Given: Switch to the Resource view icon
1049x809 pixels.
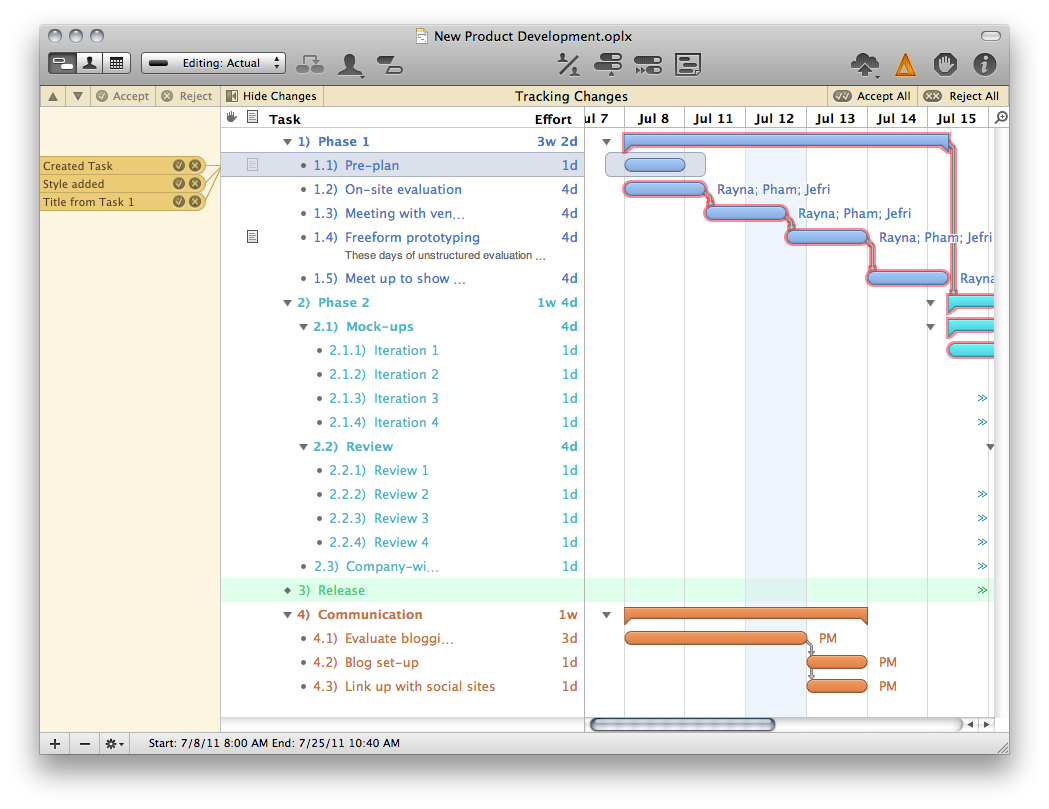Looking at the screenshot, I should 90,63.
